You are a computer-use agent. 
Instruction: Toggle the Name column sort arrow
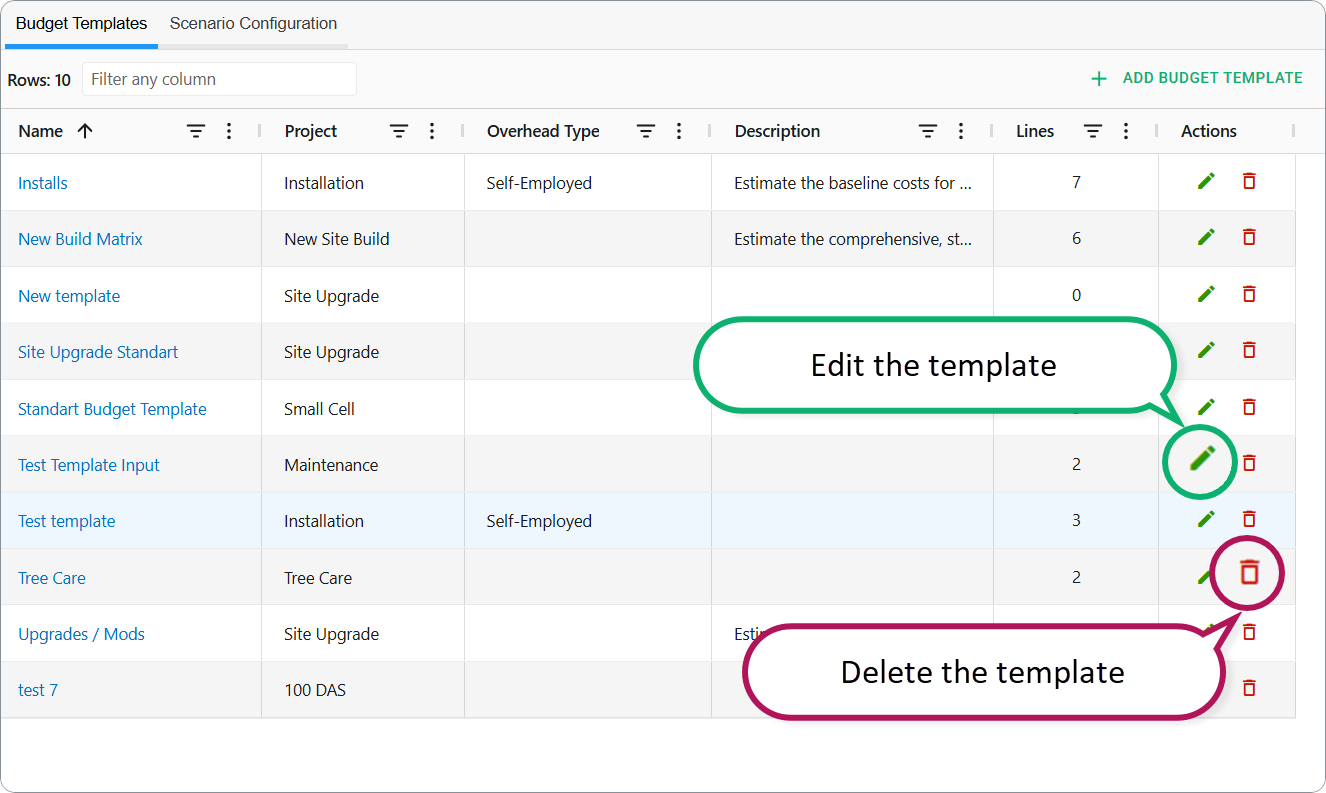85,131
